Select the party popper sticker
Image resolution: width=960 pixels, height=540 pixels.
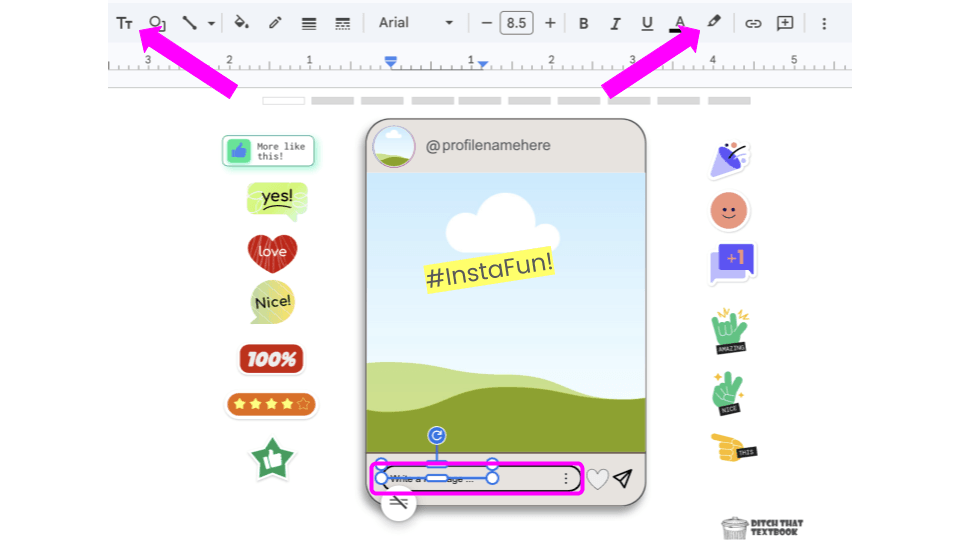point(729,159)
